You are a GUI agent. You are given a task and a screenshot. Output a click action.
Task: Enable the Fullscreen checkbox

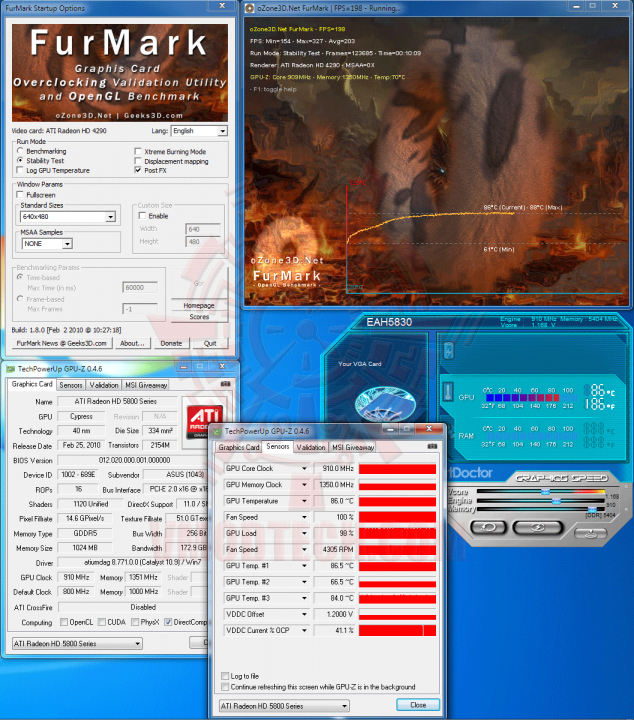click(x=20, y=194)
